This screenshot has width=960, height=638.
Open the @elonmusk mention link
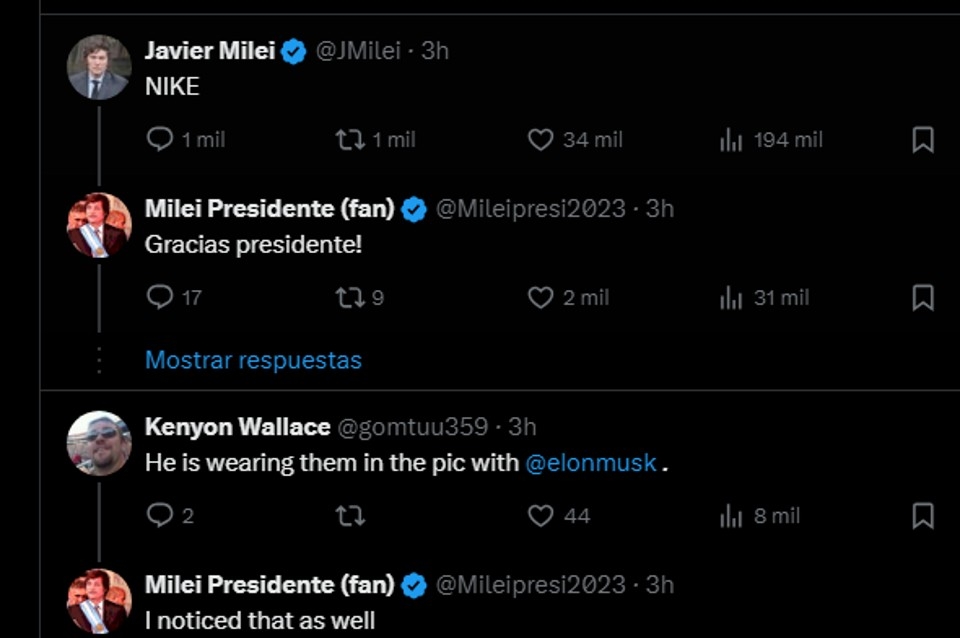click(x=591, y=463)
